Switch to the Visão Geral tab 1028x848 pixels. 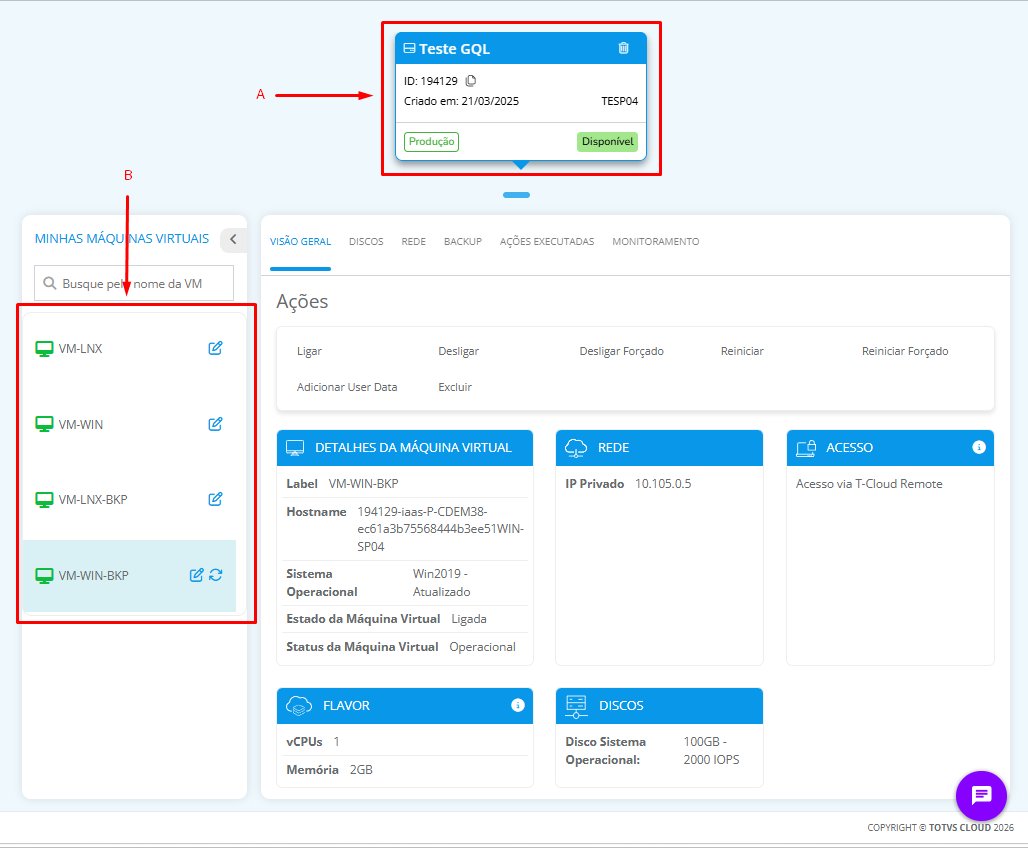tap(300, 241)
